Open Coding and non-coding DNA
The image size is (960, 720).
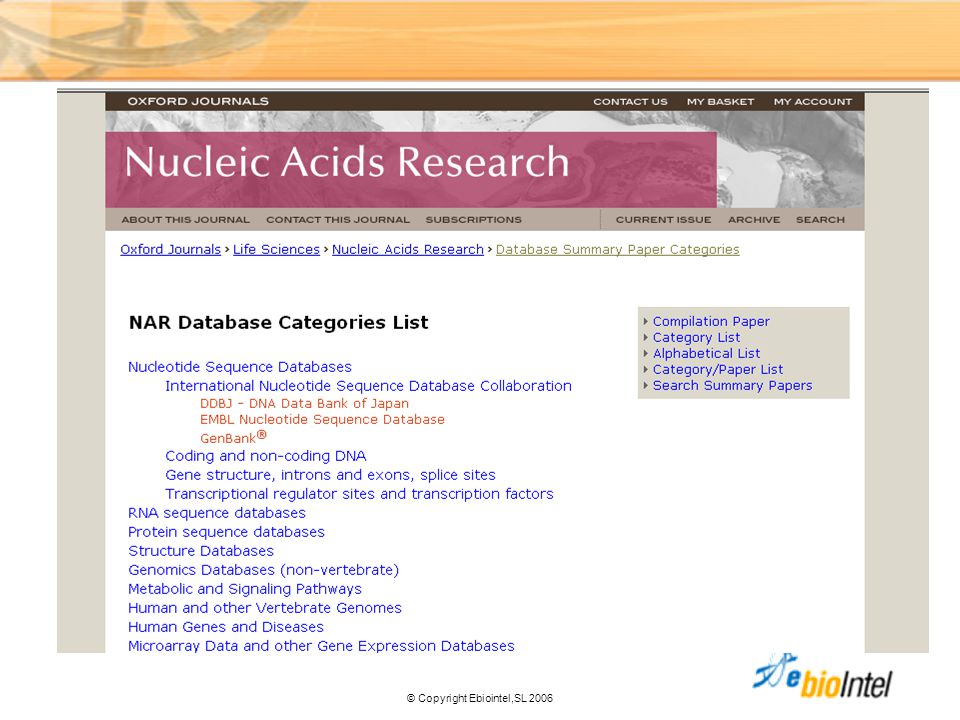coord(266,456)
